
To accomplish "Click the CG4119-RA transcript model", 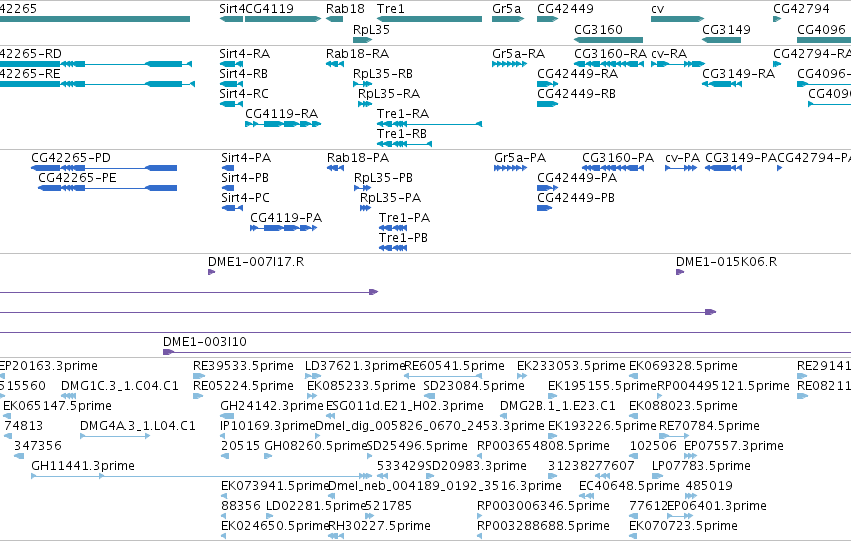I will [x=283, y=124].
